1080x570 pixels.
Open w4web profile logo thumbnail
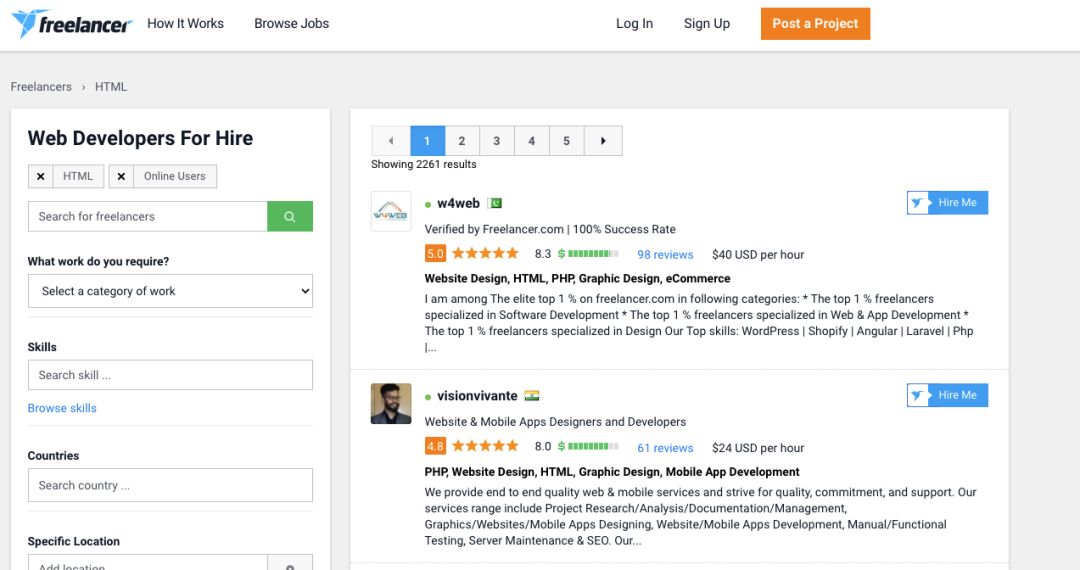point(391,211)
